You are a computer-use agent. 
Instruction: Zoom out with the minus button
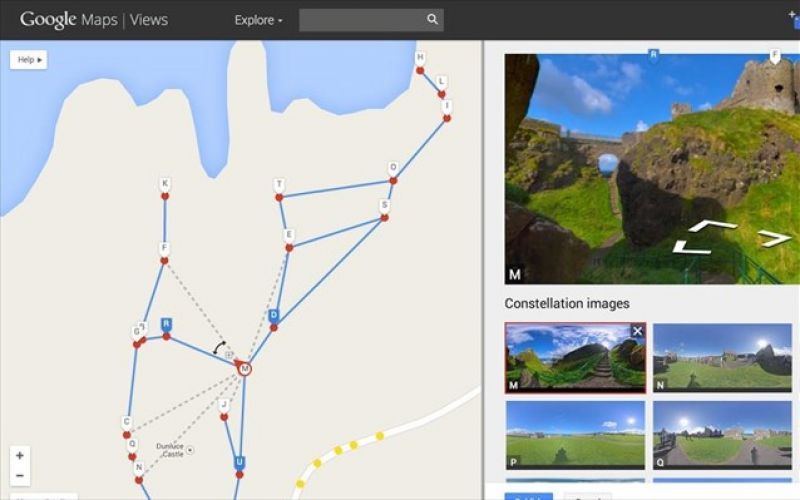(x=20, y=476)
